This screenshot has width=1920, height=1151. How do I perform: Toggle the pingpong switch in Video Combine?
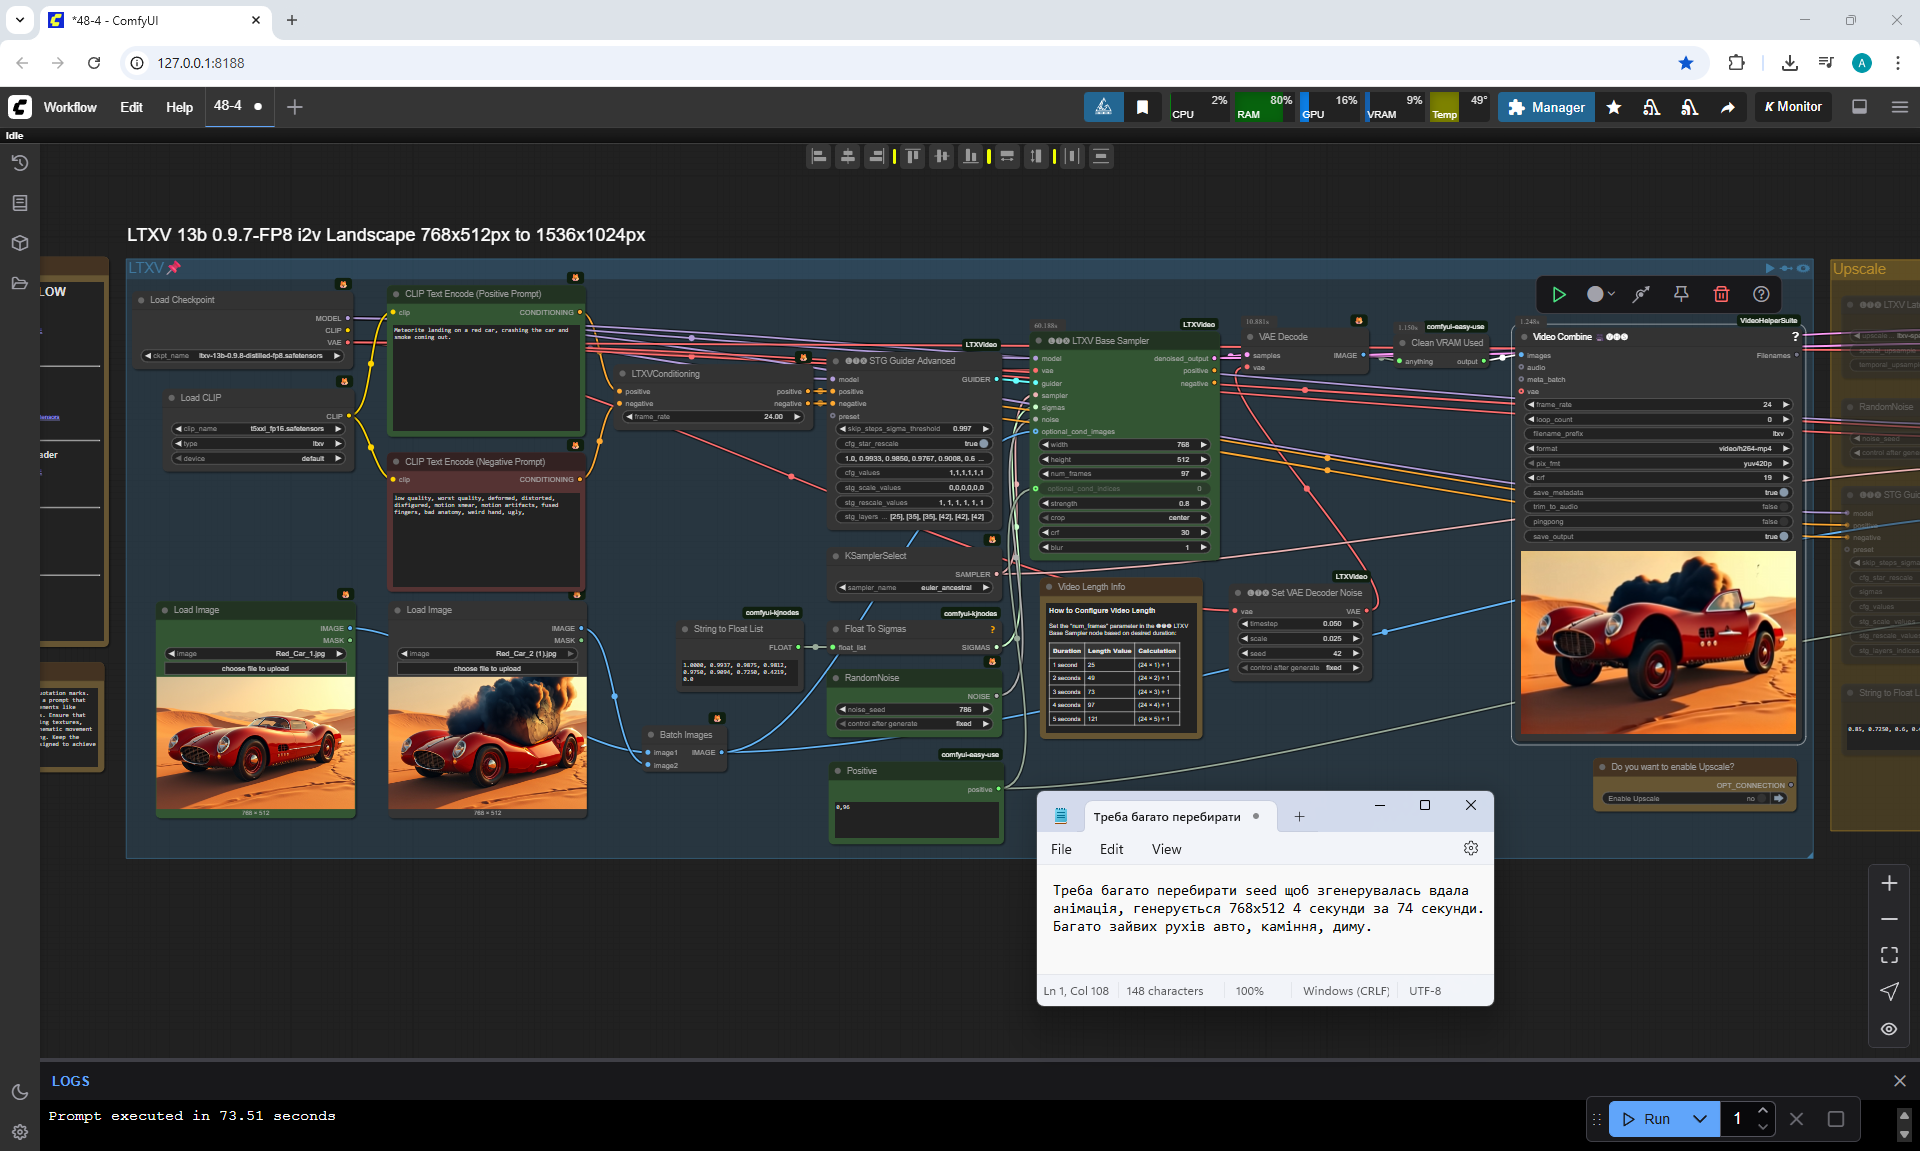point(1783,521)
